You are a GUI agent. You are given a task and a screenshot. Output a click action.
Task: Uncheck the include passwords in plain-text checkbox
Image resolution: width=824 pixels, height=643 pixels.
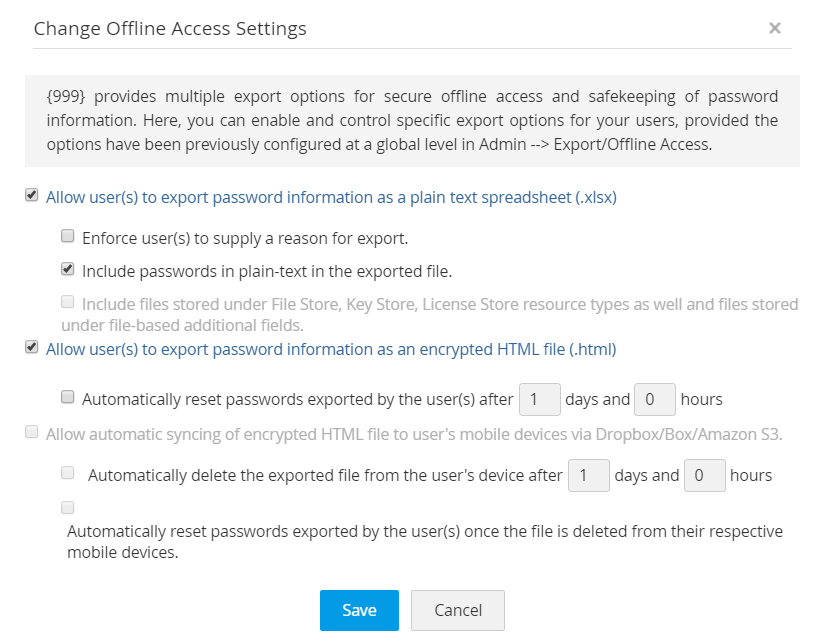(68, 269)
